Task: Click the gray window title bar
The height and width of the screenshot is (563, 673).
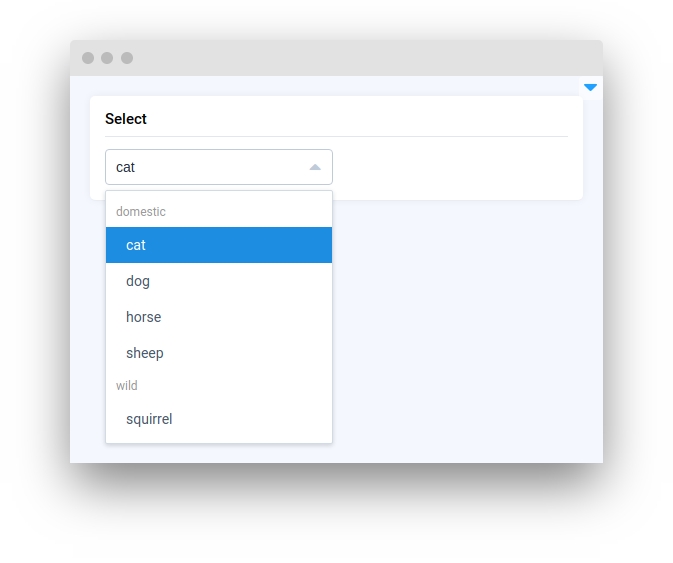Action: (336, 58)
